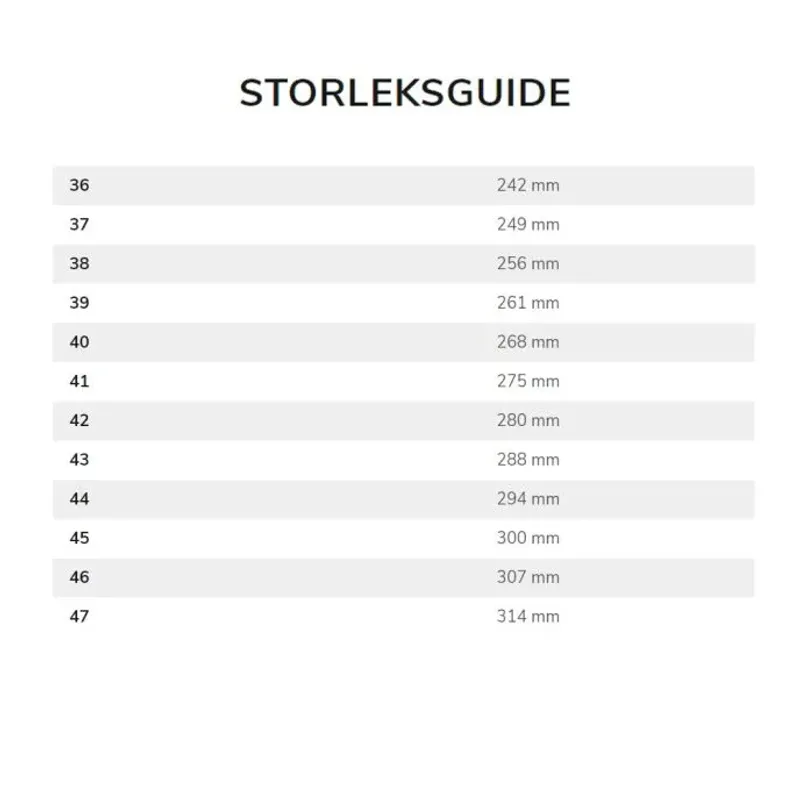Click the 307 mm value
The width and height of the screenshot is (800, 800).
528,577
